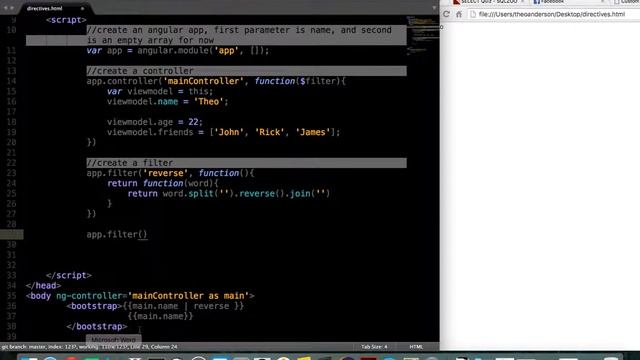Open the tab list dropdown arrow in Sublime
The width and height of the screenshot is (640, 360).
[434, 8]
